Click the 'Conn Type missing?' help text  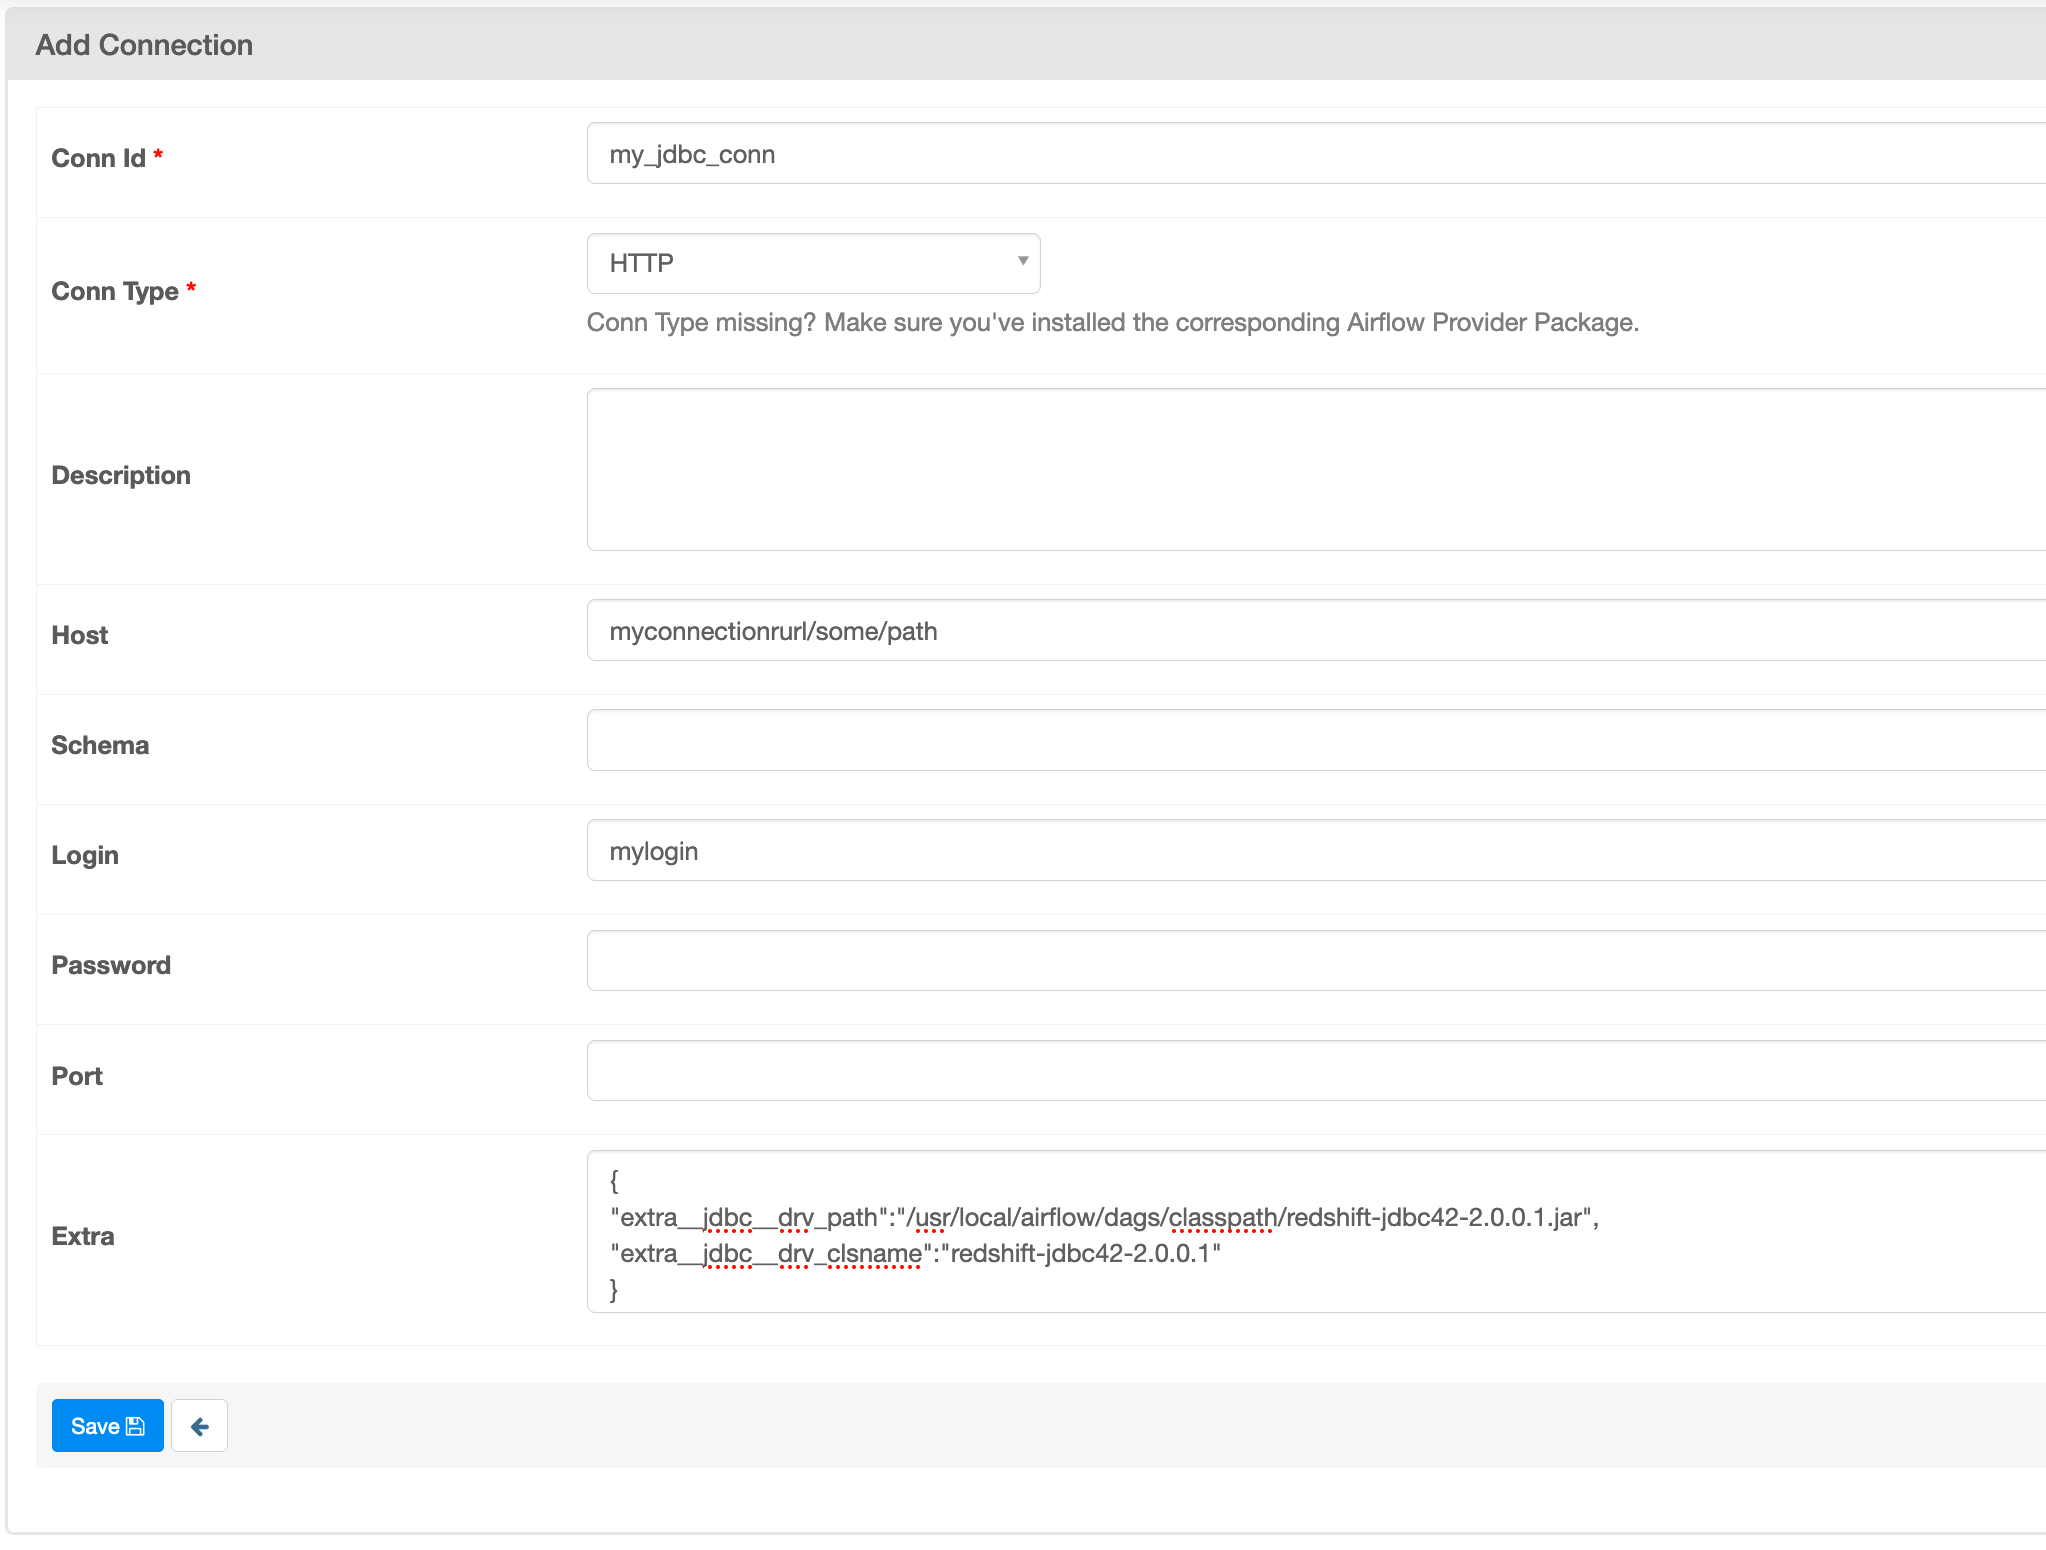pyautogui.click(x=1112, y=322)
